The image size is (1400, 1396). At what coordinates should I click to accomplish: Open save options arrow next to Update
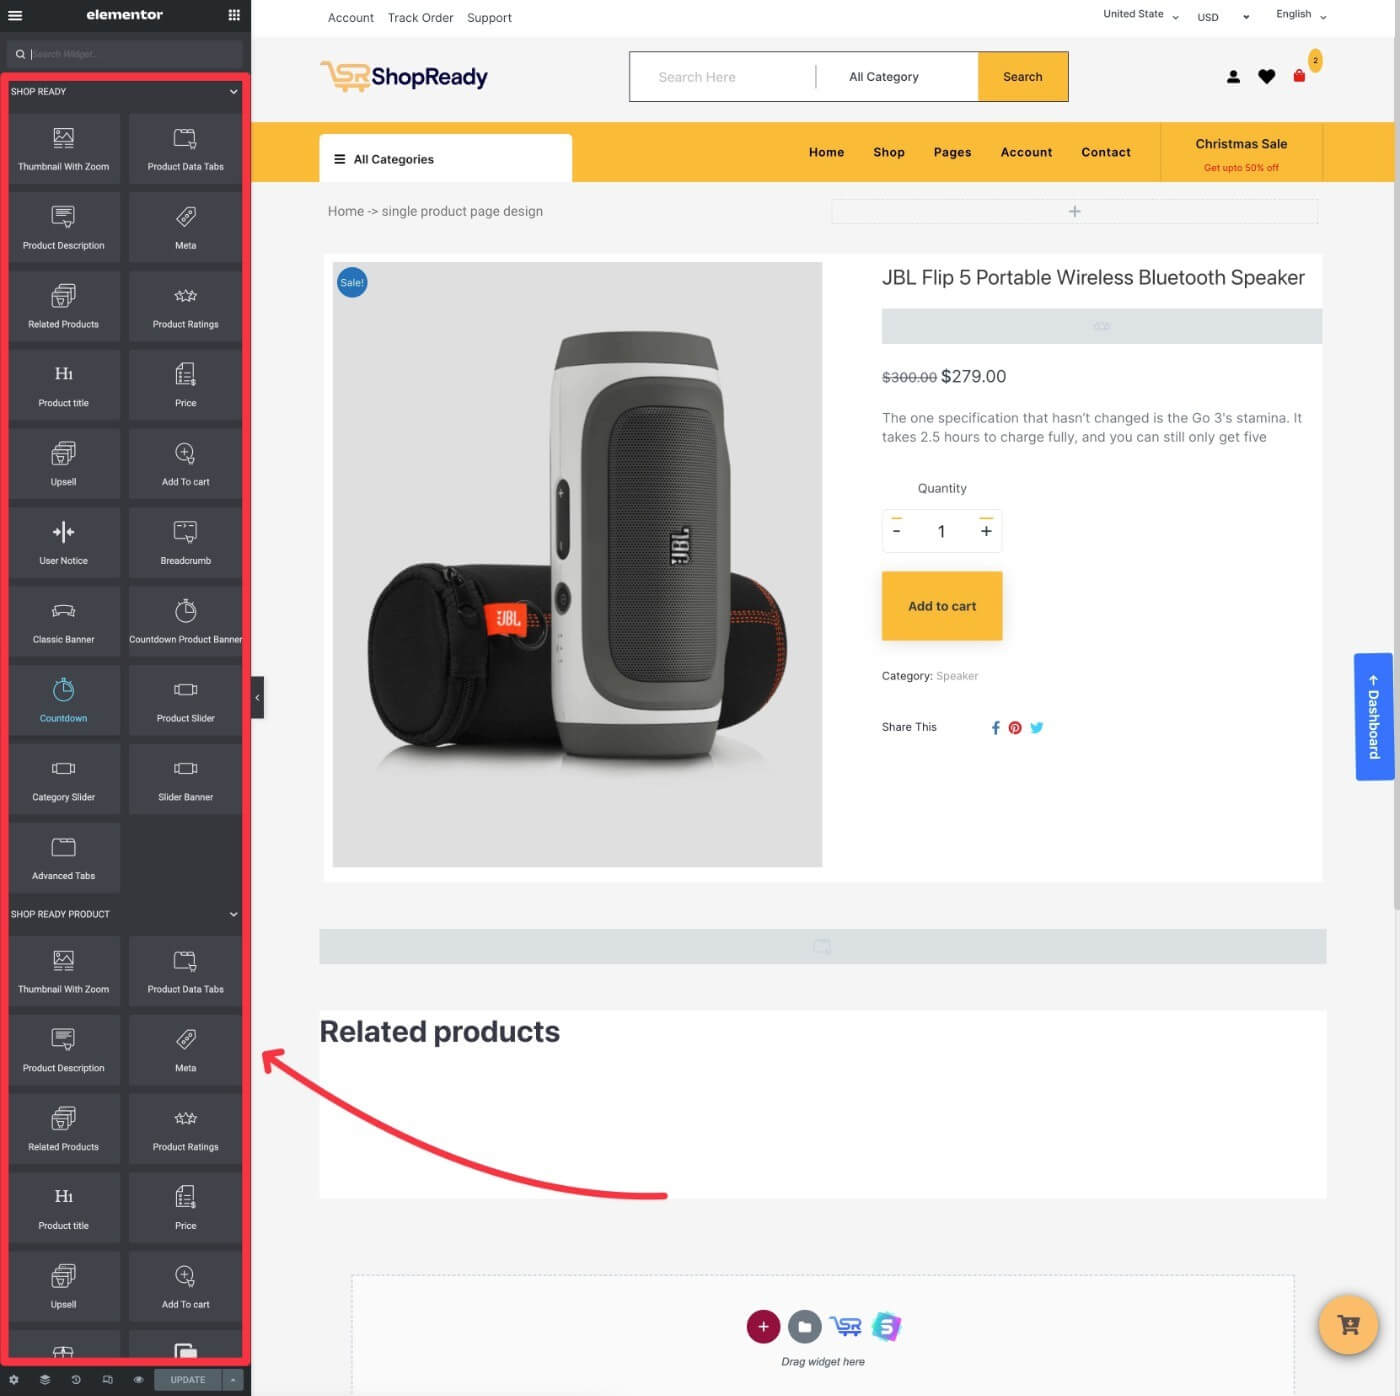click(233, 1380)
